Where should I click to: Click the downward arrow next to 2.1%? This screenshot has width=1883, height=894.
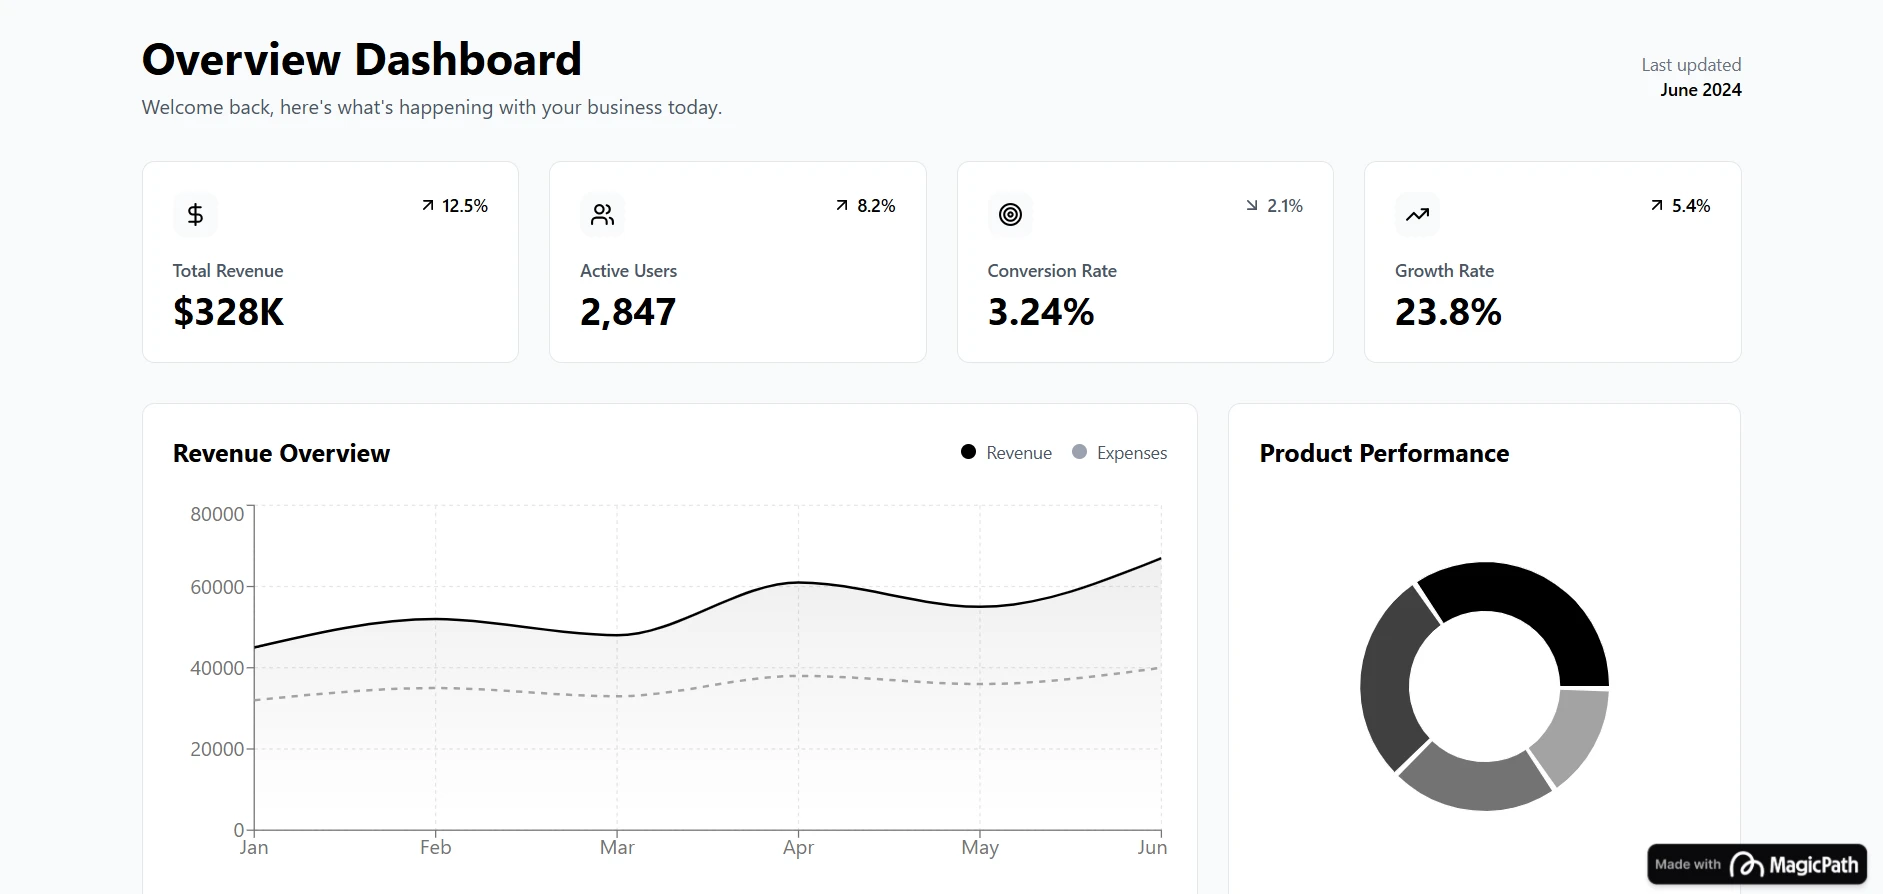coord(1251,205)
